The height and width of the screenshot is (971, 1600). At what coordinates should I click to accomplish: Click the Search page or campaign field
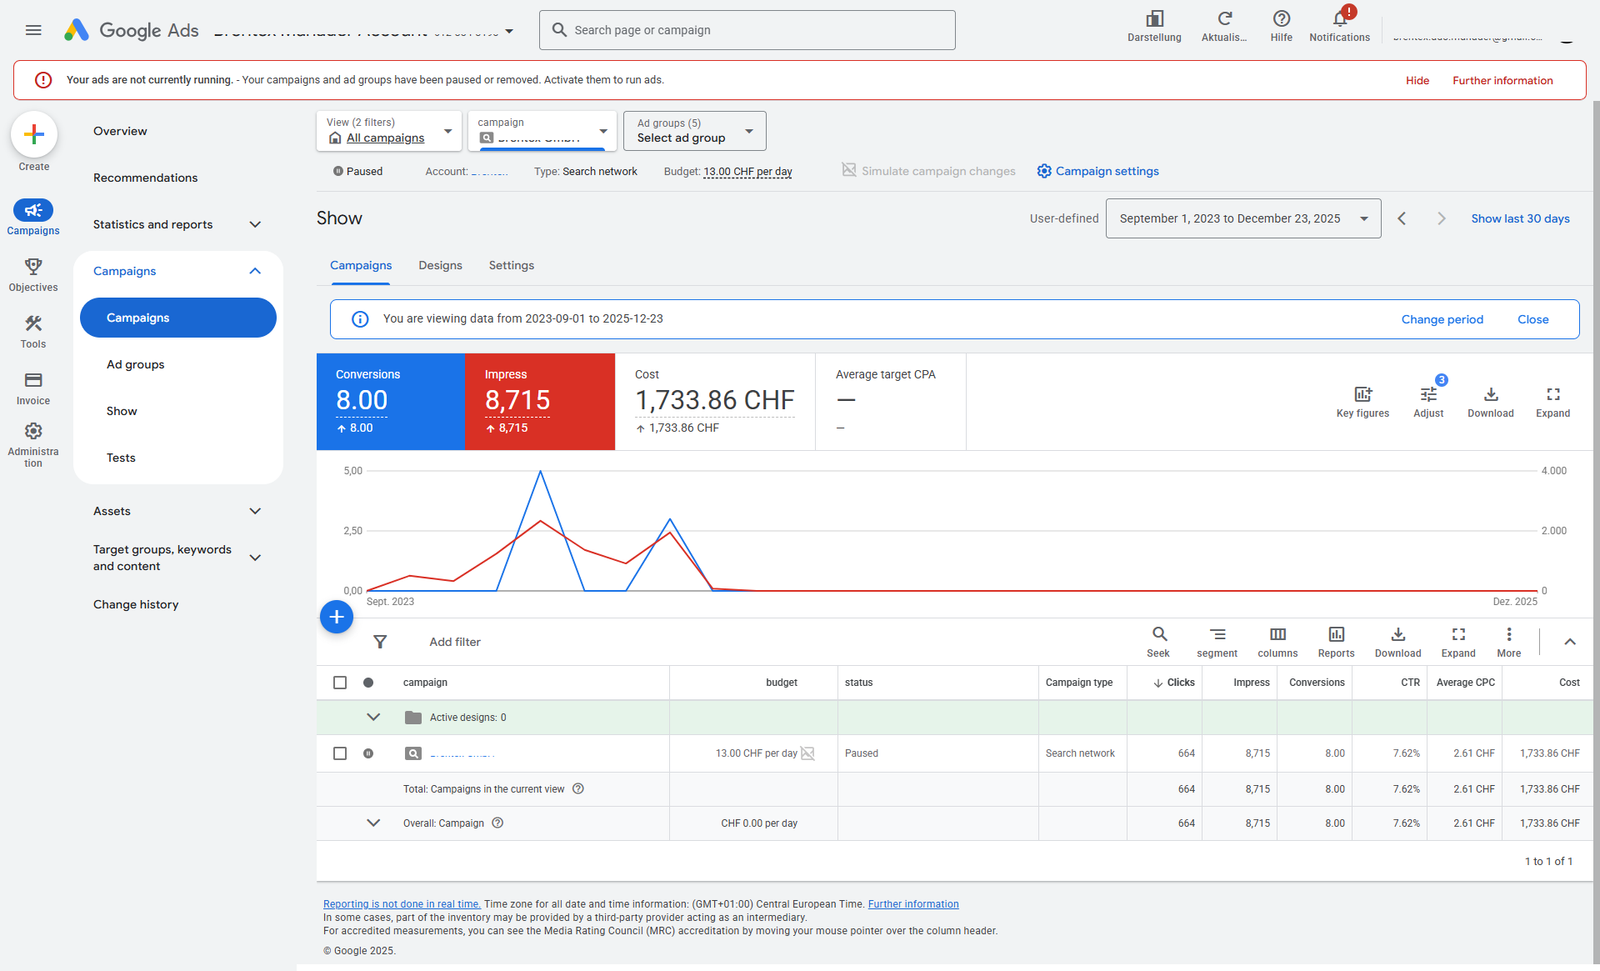[747, 30]
